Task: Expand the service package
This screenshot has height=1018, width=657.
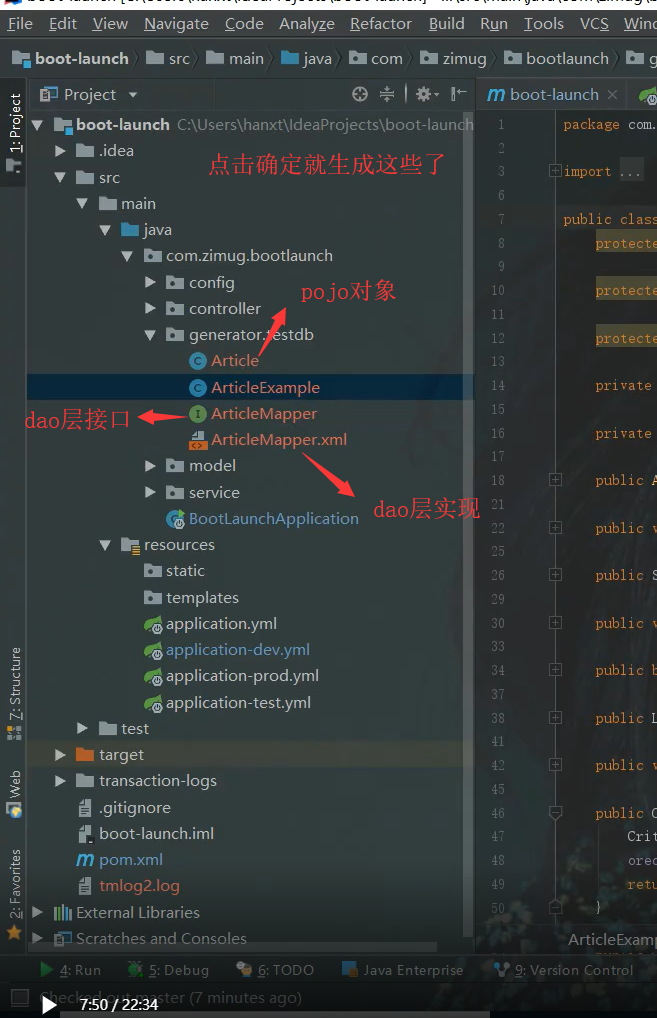Action: [150, 492]
